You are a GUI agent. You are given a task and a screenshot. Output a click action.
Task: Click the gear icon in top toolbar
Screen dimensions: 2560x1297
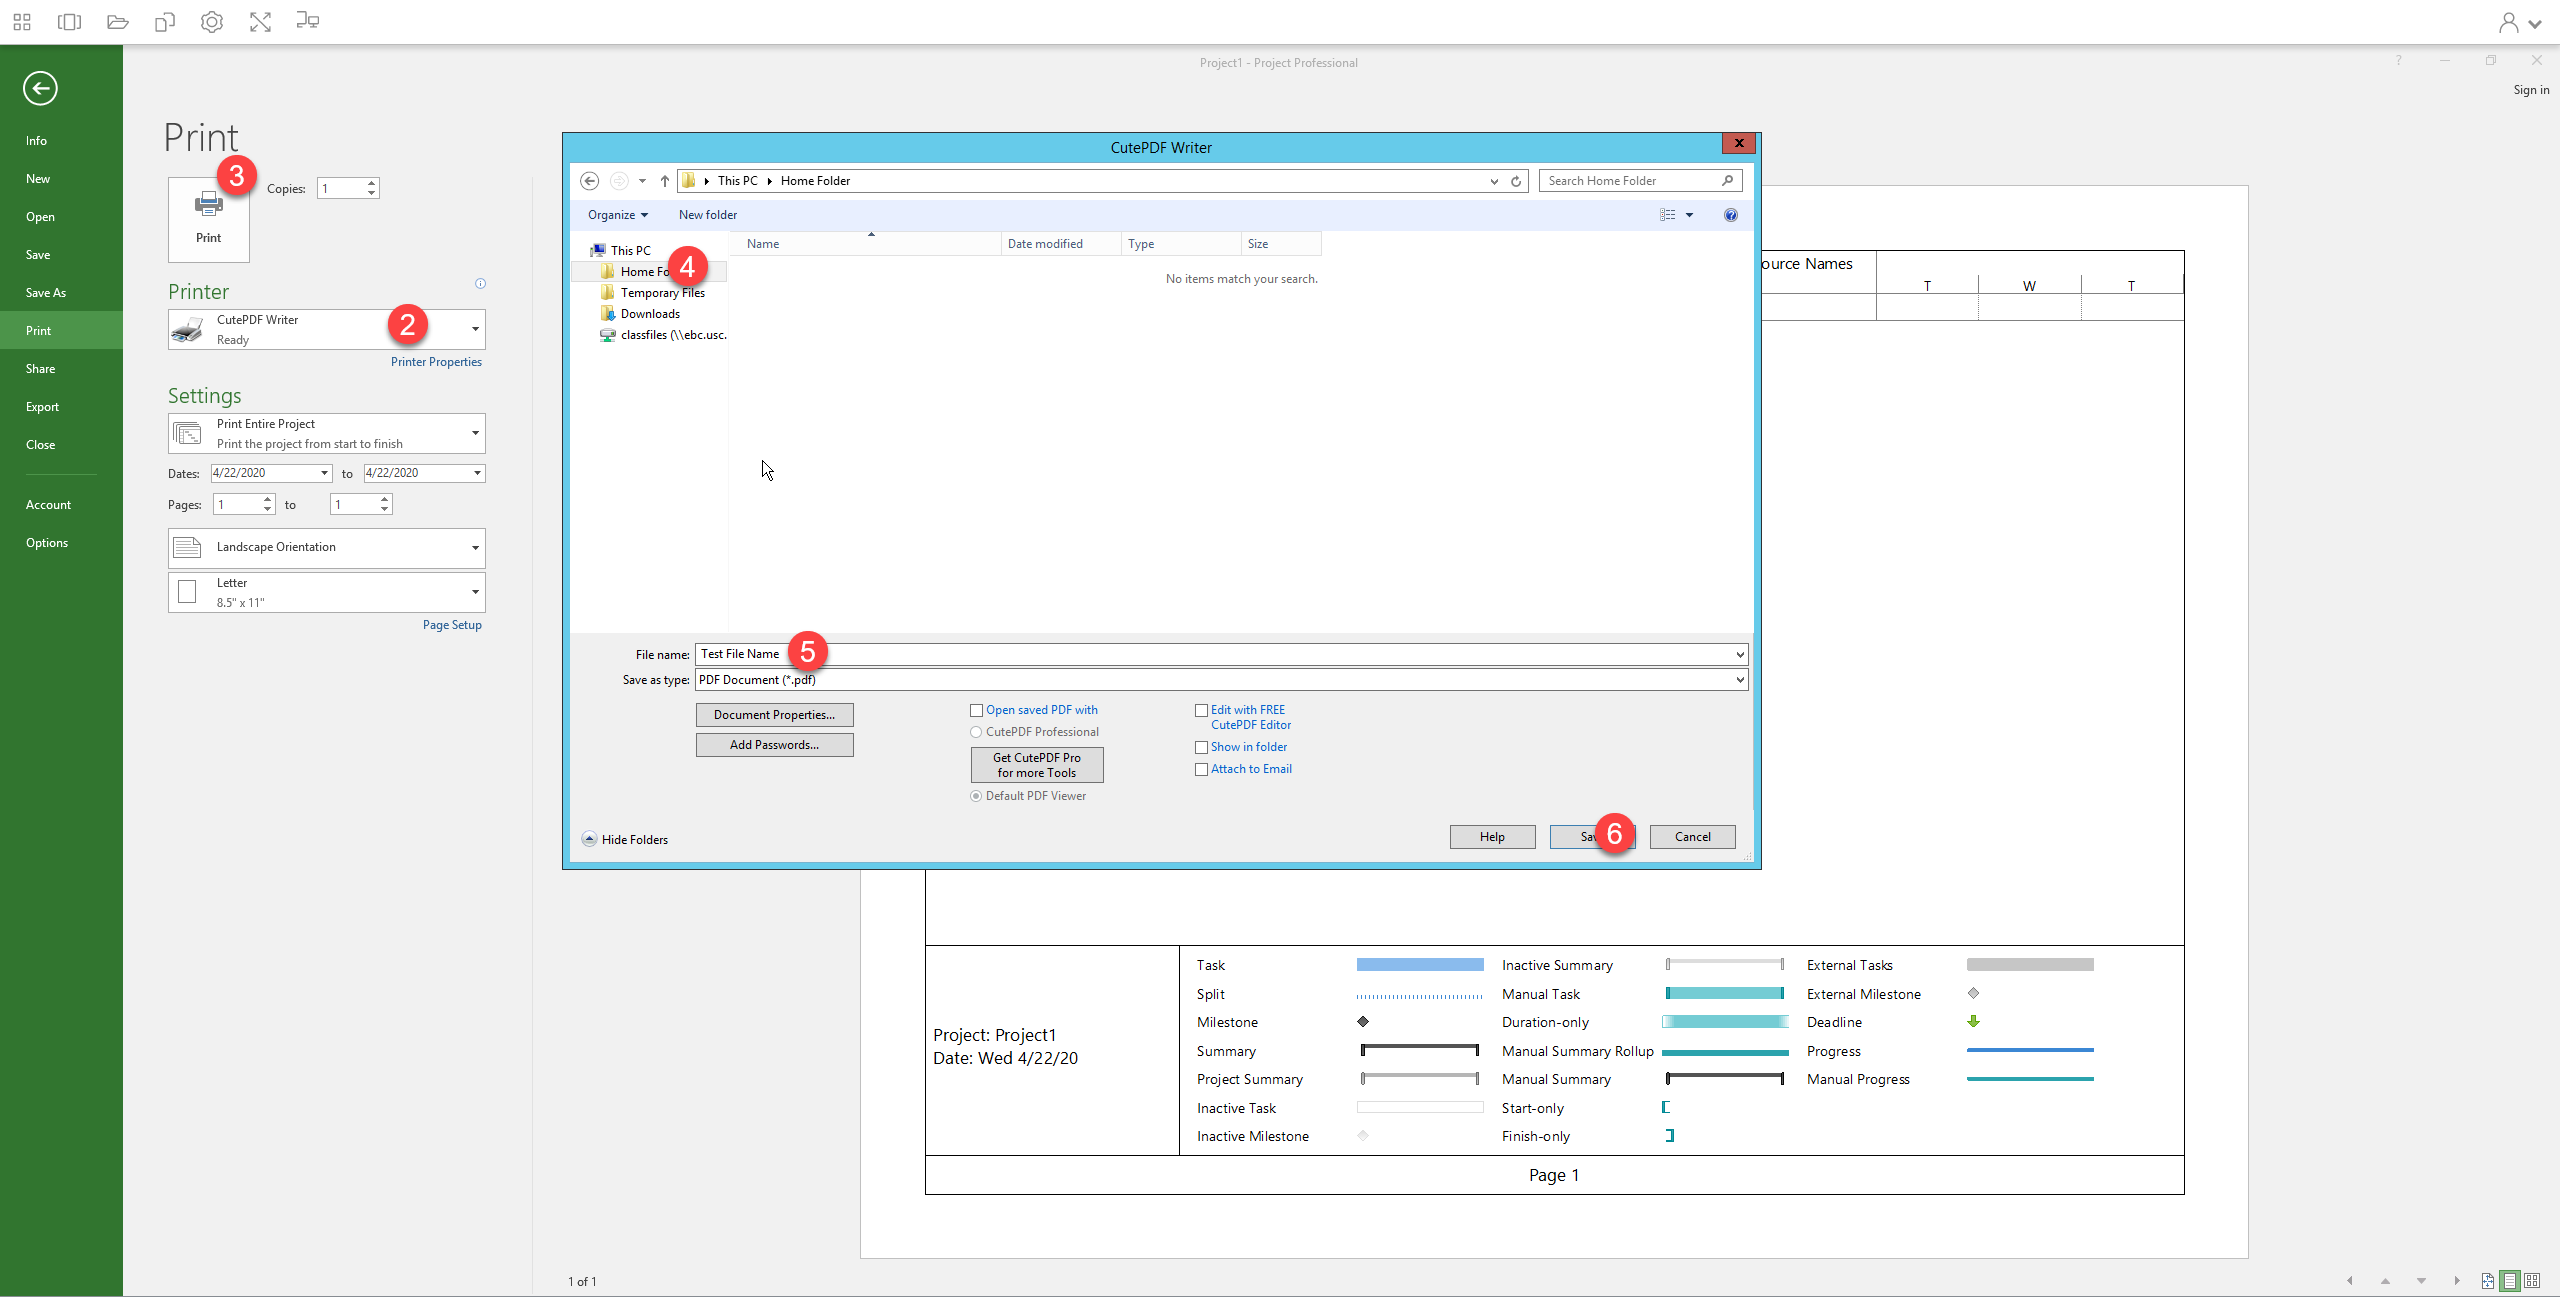212,21
